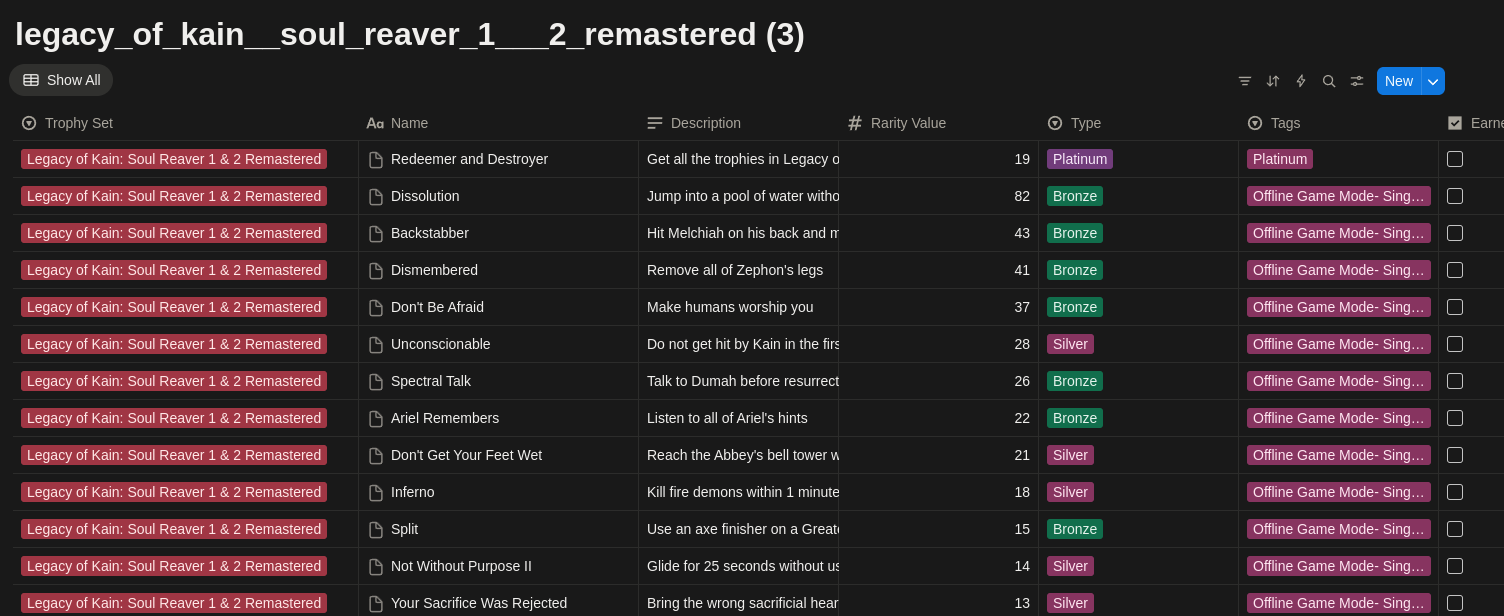The height and width of the screenshot is (616, 1504).
Task: Expand the dropdown arrow beside New
Action: pos(1433,81)
